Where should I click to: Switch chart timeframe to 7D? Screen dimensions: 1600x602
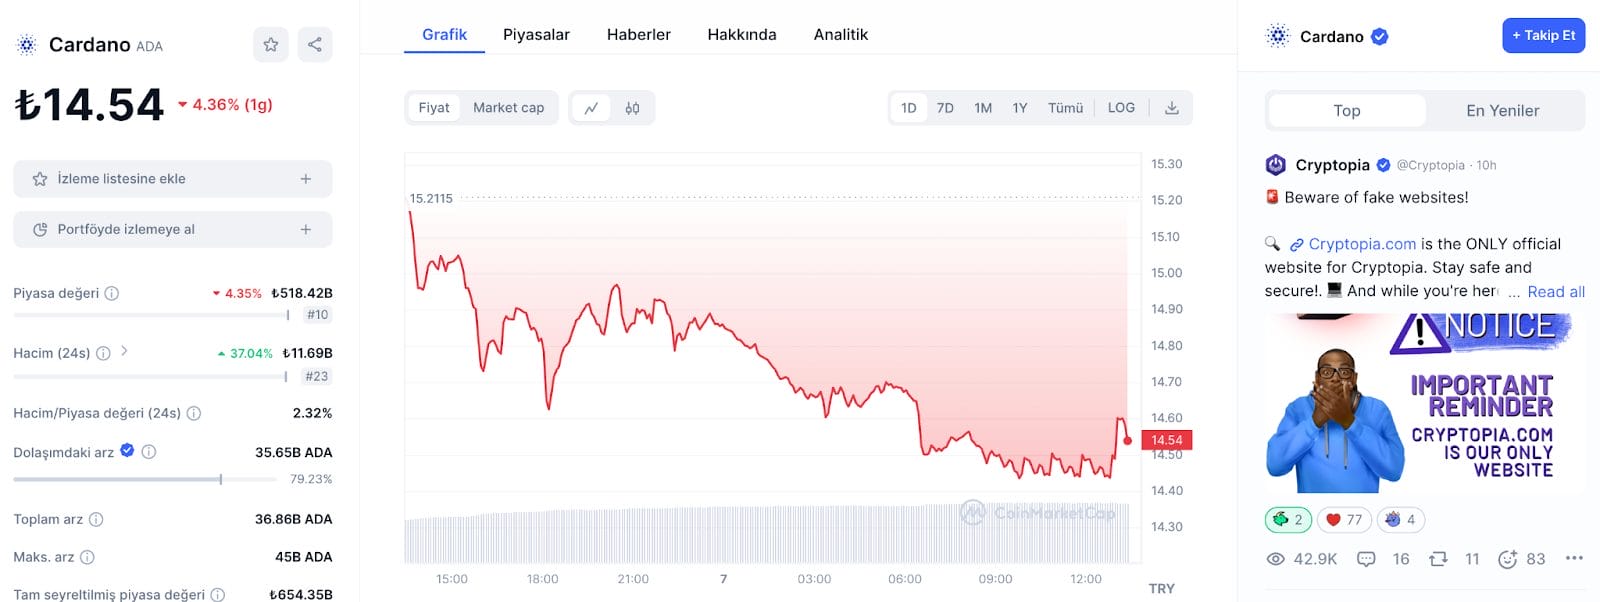click(945, 107)
